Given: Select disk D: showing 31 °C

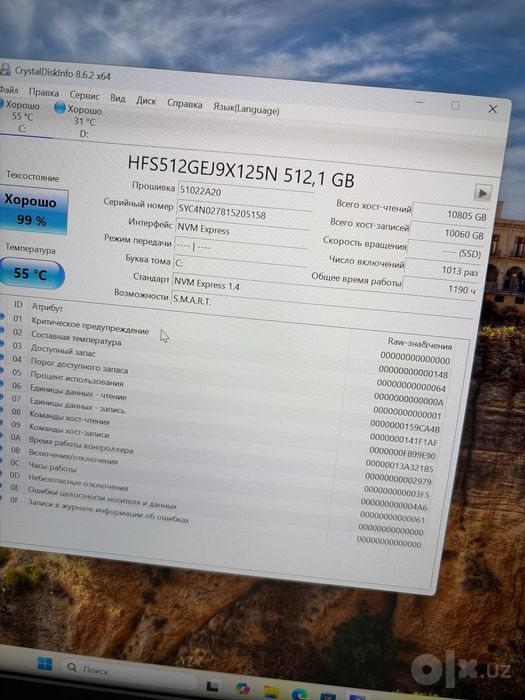Looking at the screenshot, I should click(x=79, y=121).
